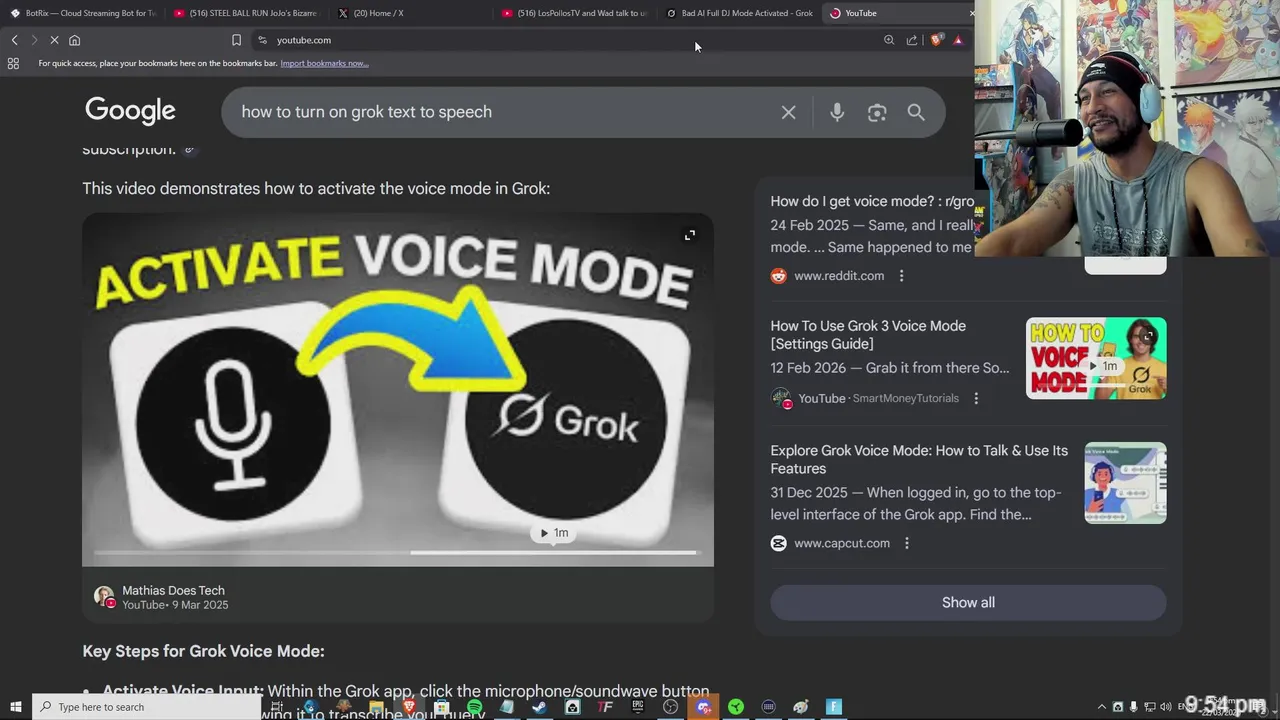The width and height of the screenshot is (1280, 720).
Task: Play the How To Voice Mode thumbnail video
Action: tap(1096, 358)
